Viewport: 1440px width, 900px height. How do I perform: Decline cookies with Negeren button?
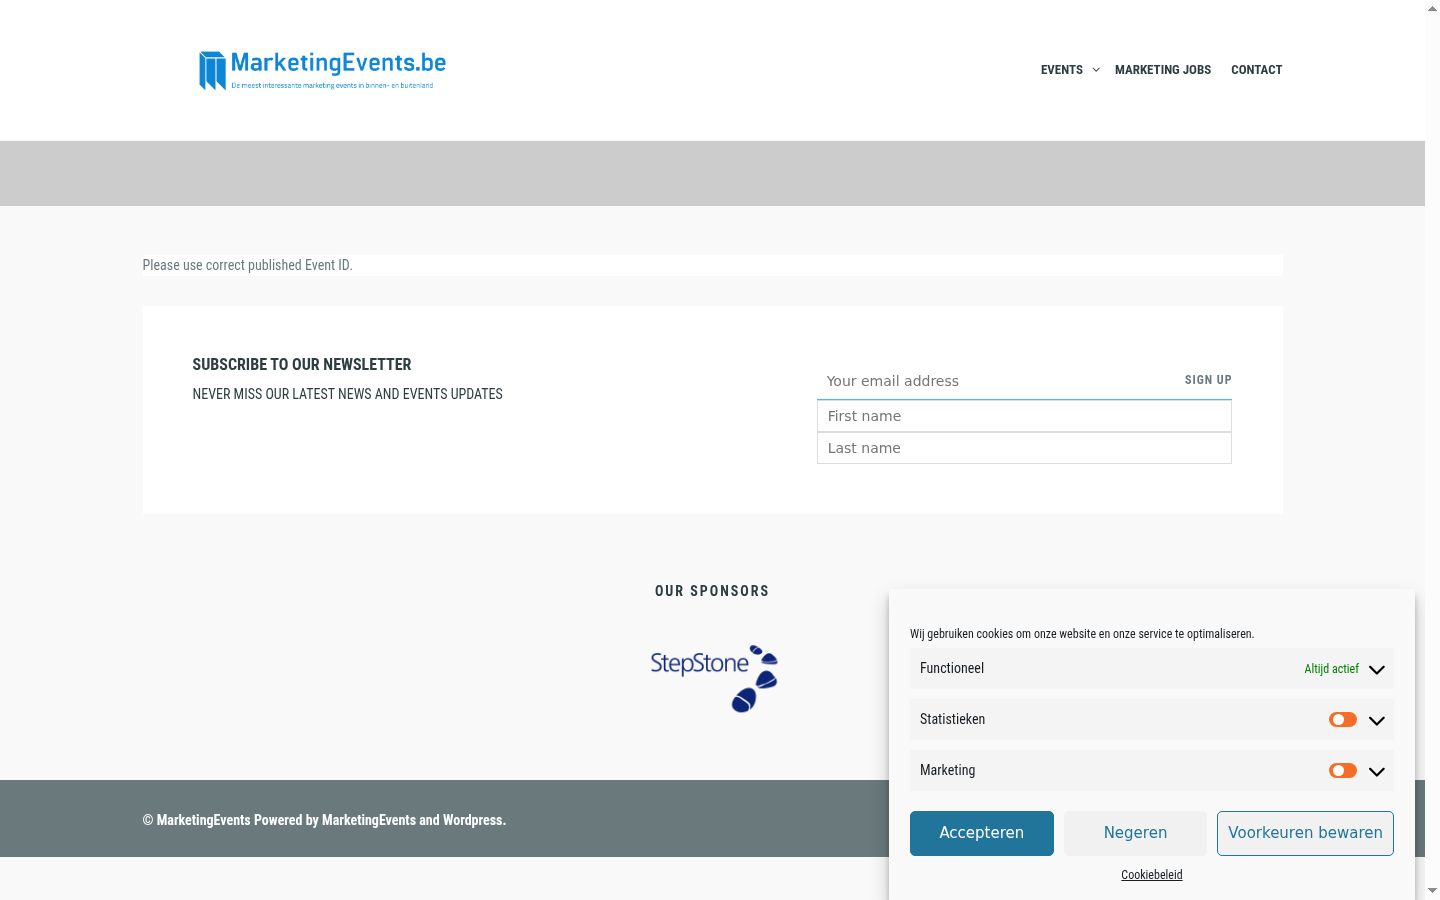coord(1135,833)
